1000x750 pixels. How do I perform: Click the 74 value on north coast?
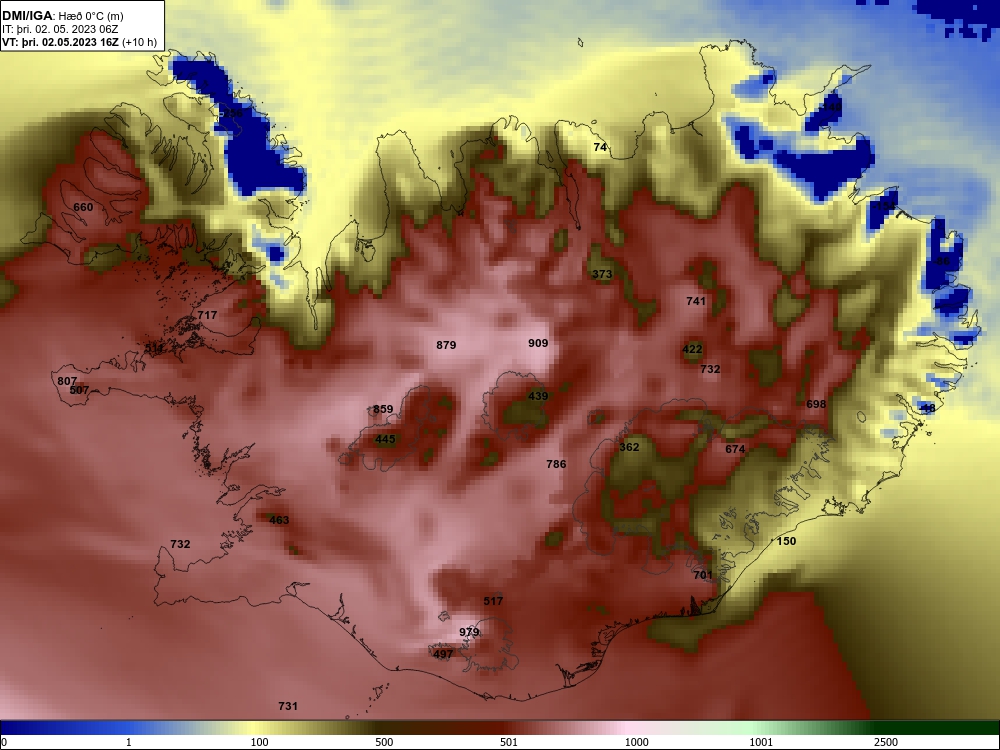coord(600,147)
